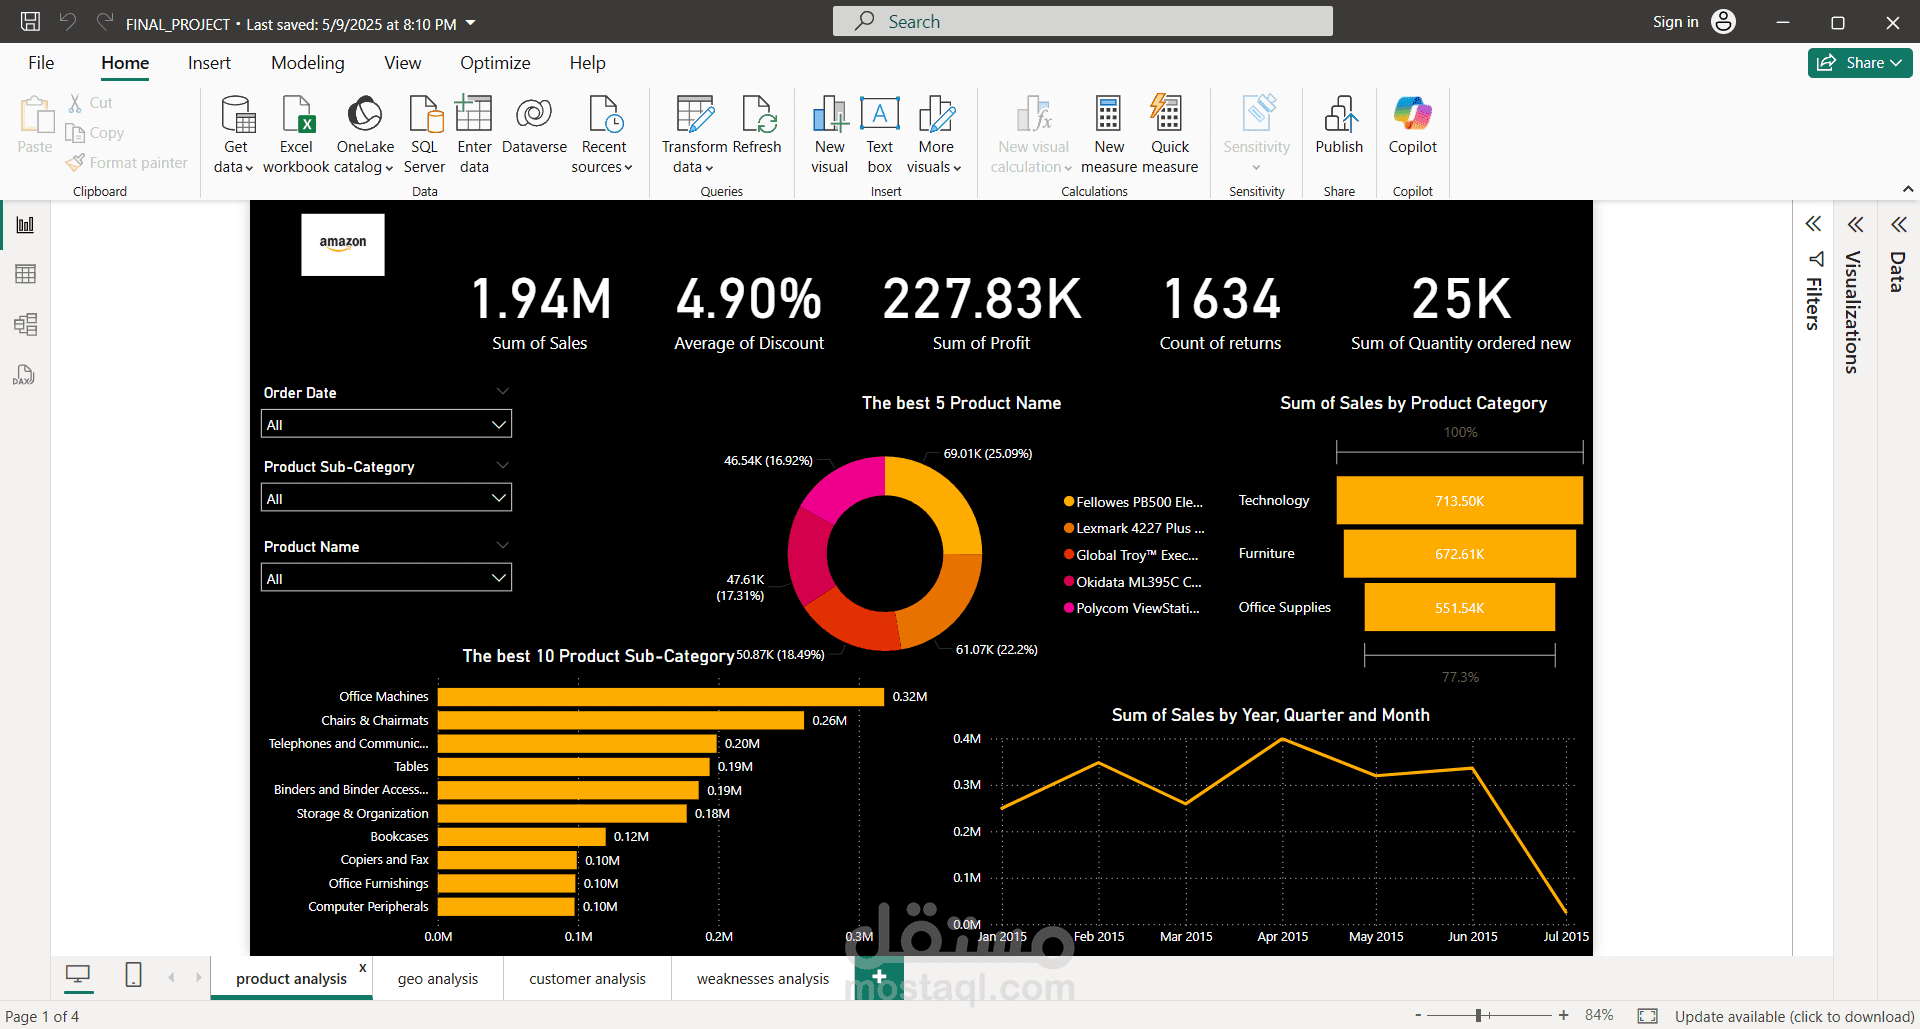The width and height of the screenshot is (1920, 1029).
Task: Refresh the report data
Action: pos(757,125)
